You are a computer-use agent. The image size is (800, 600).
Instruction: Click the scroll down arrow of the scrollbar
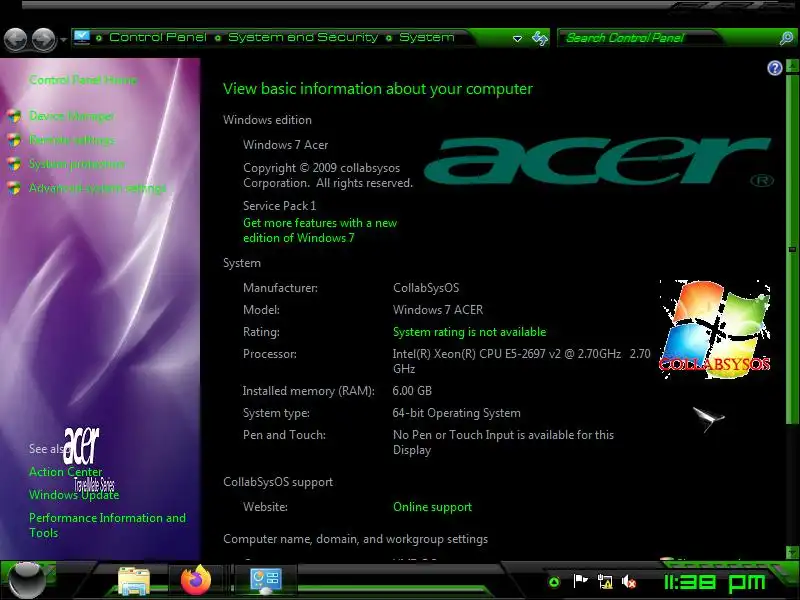pos(792,552)
